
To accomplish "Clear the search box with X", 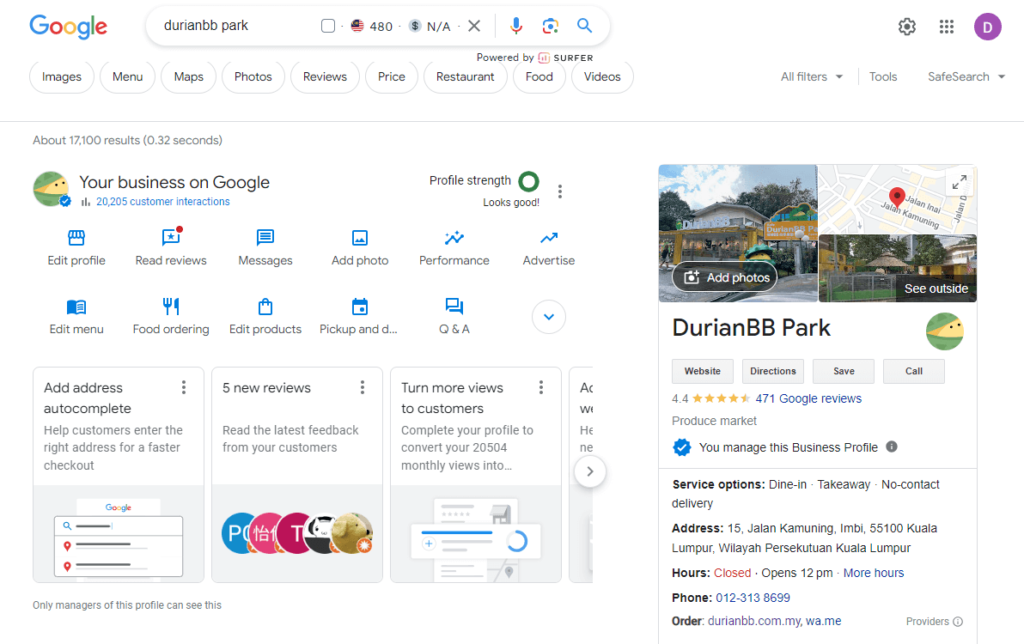I will tap(475, 25).
